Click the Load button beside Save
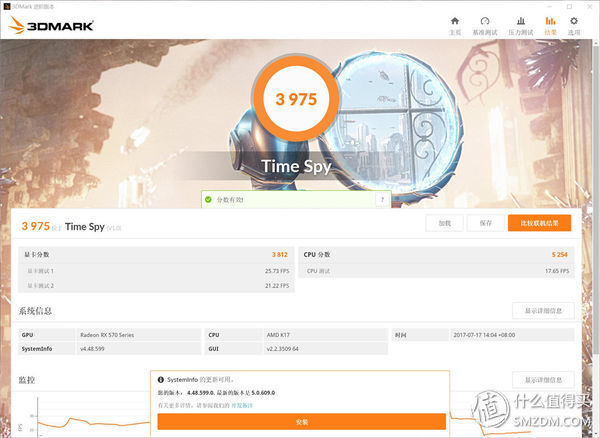600x438 pixels. pyautogui.click(x=444, y=223)
